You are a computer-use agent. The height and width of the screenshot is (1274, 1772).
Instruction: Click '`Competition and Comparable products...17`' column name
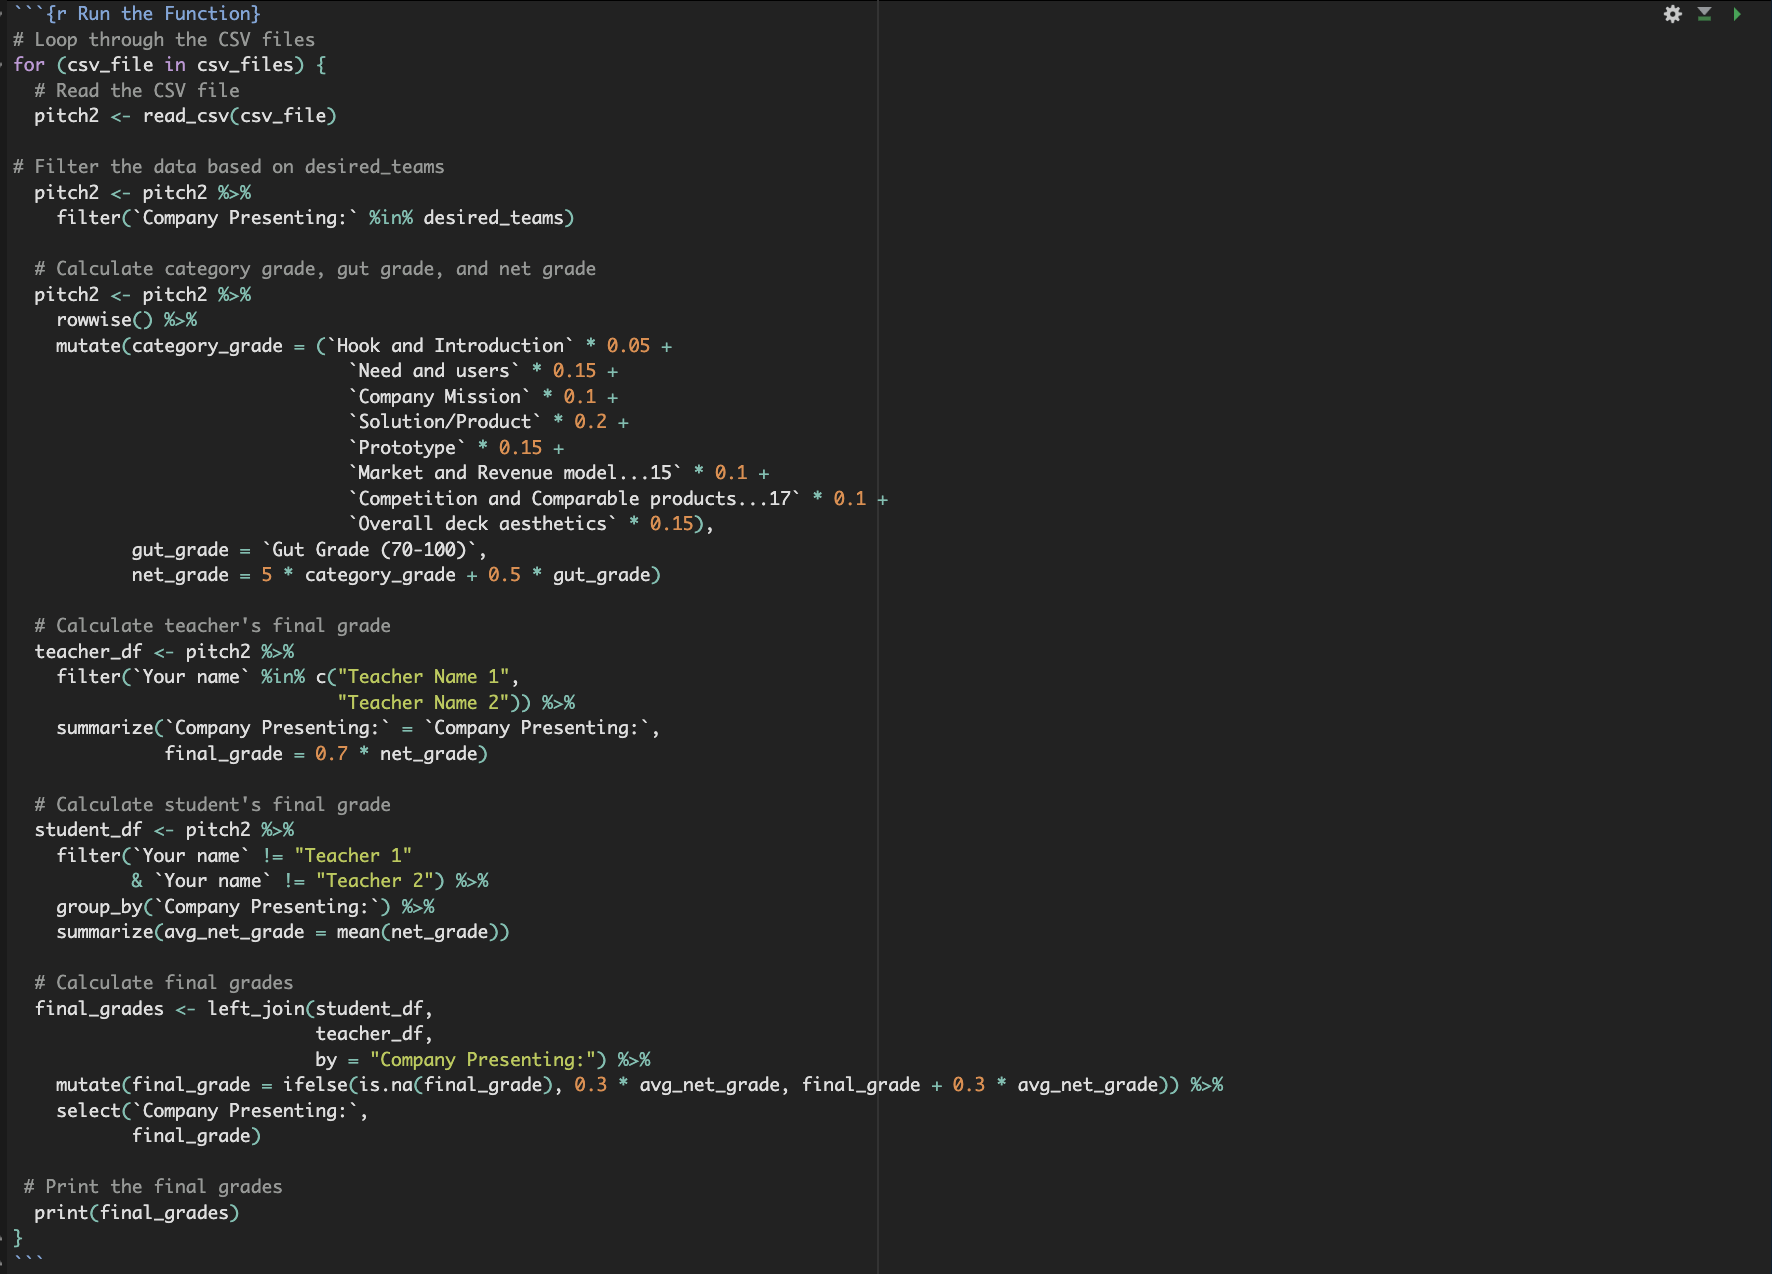pyautogui.click(x=575, y=498)
